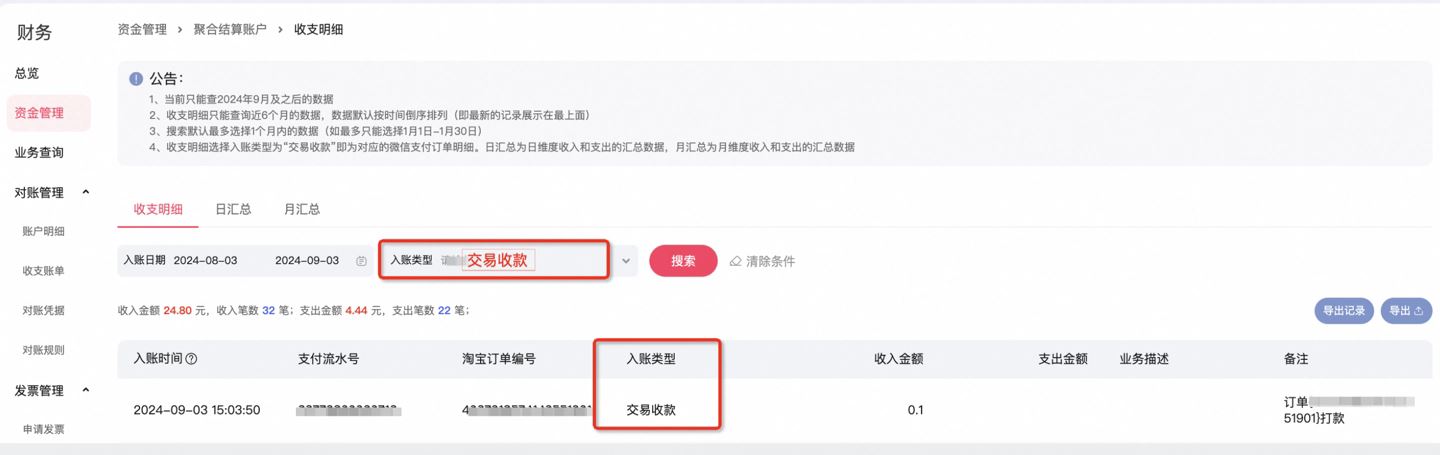Click the start date 2024-08-03 field

[205, 261]
